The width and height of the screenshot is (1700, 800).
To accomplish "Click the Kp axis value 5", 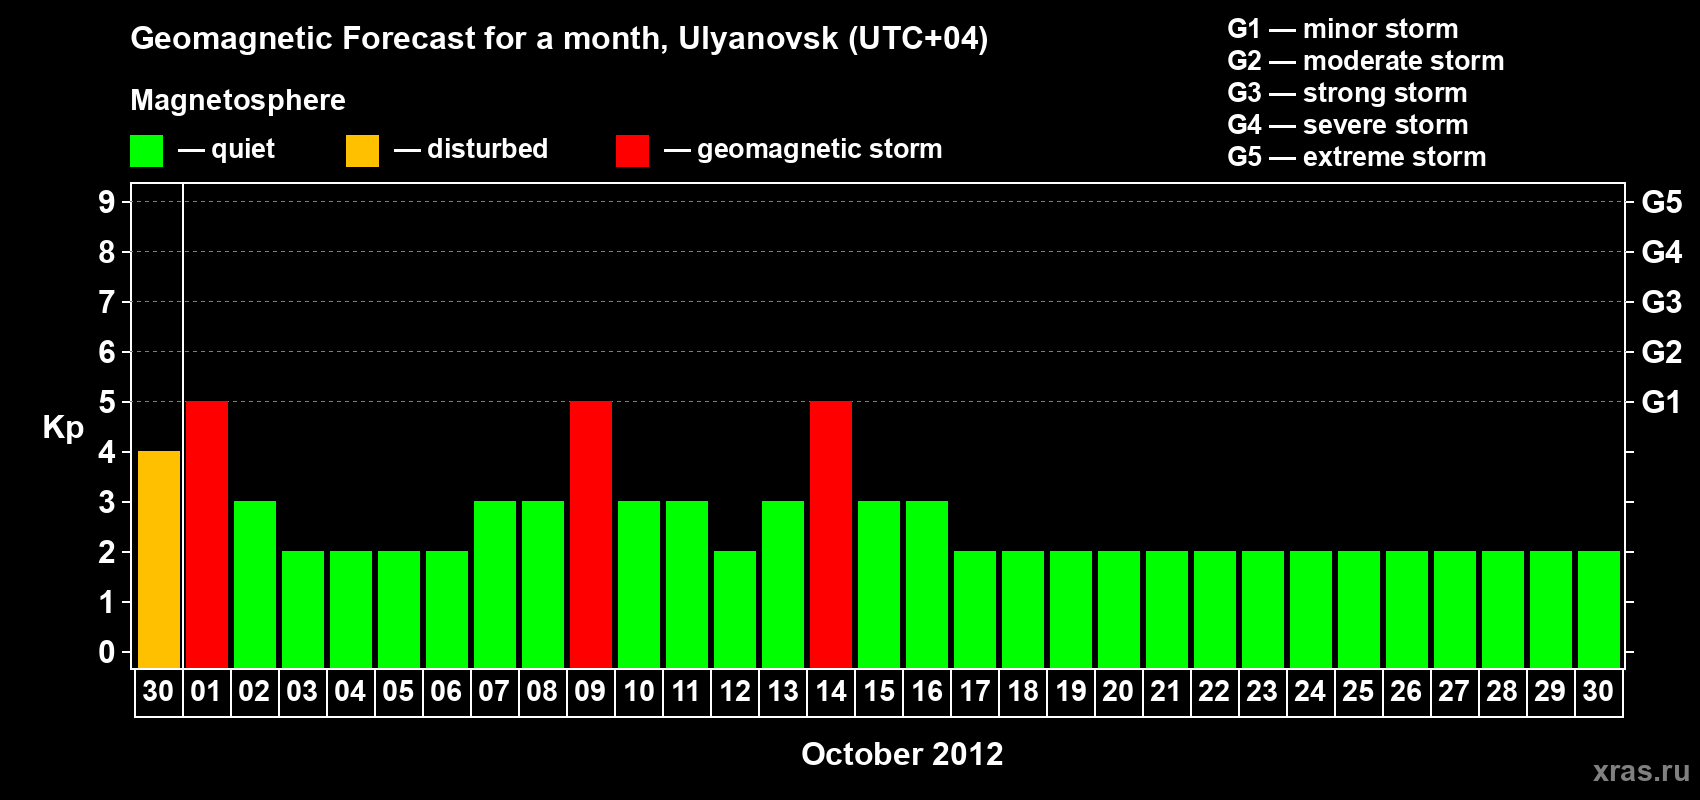I will tap(107, 402).
